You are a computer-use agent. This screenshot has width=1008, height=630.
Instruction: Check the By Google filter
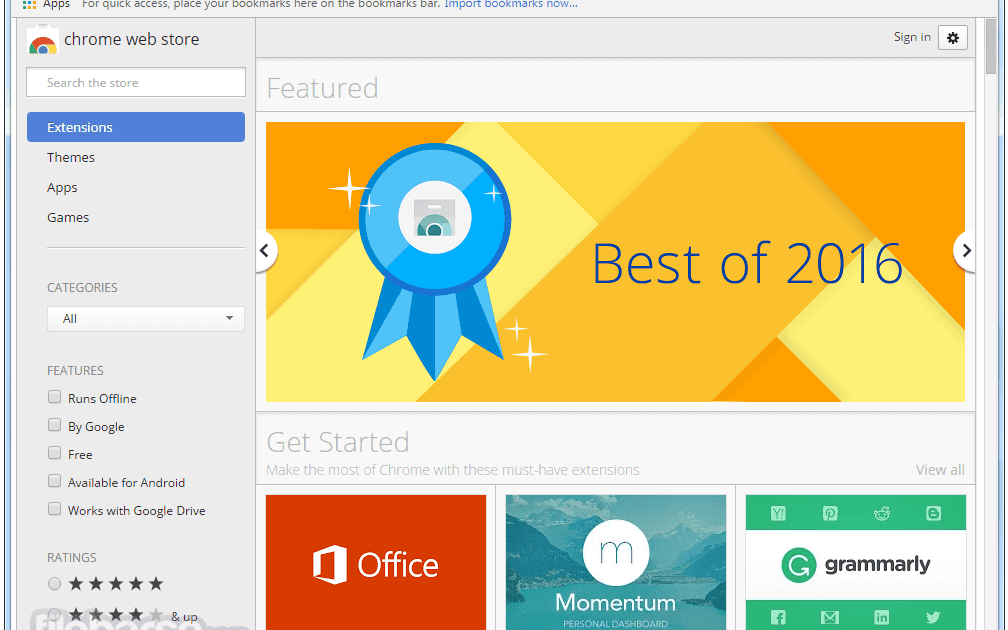[x=55, y=425]
